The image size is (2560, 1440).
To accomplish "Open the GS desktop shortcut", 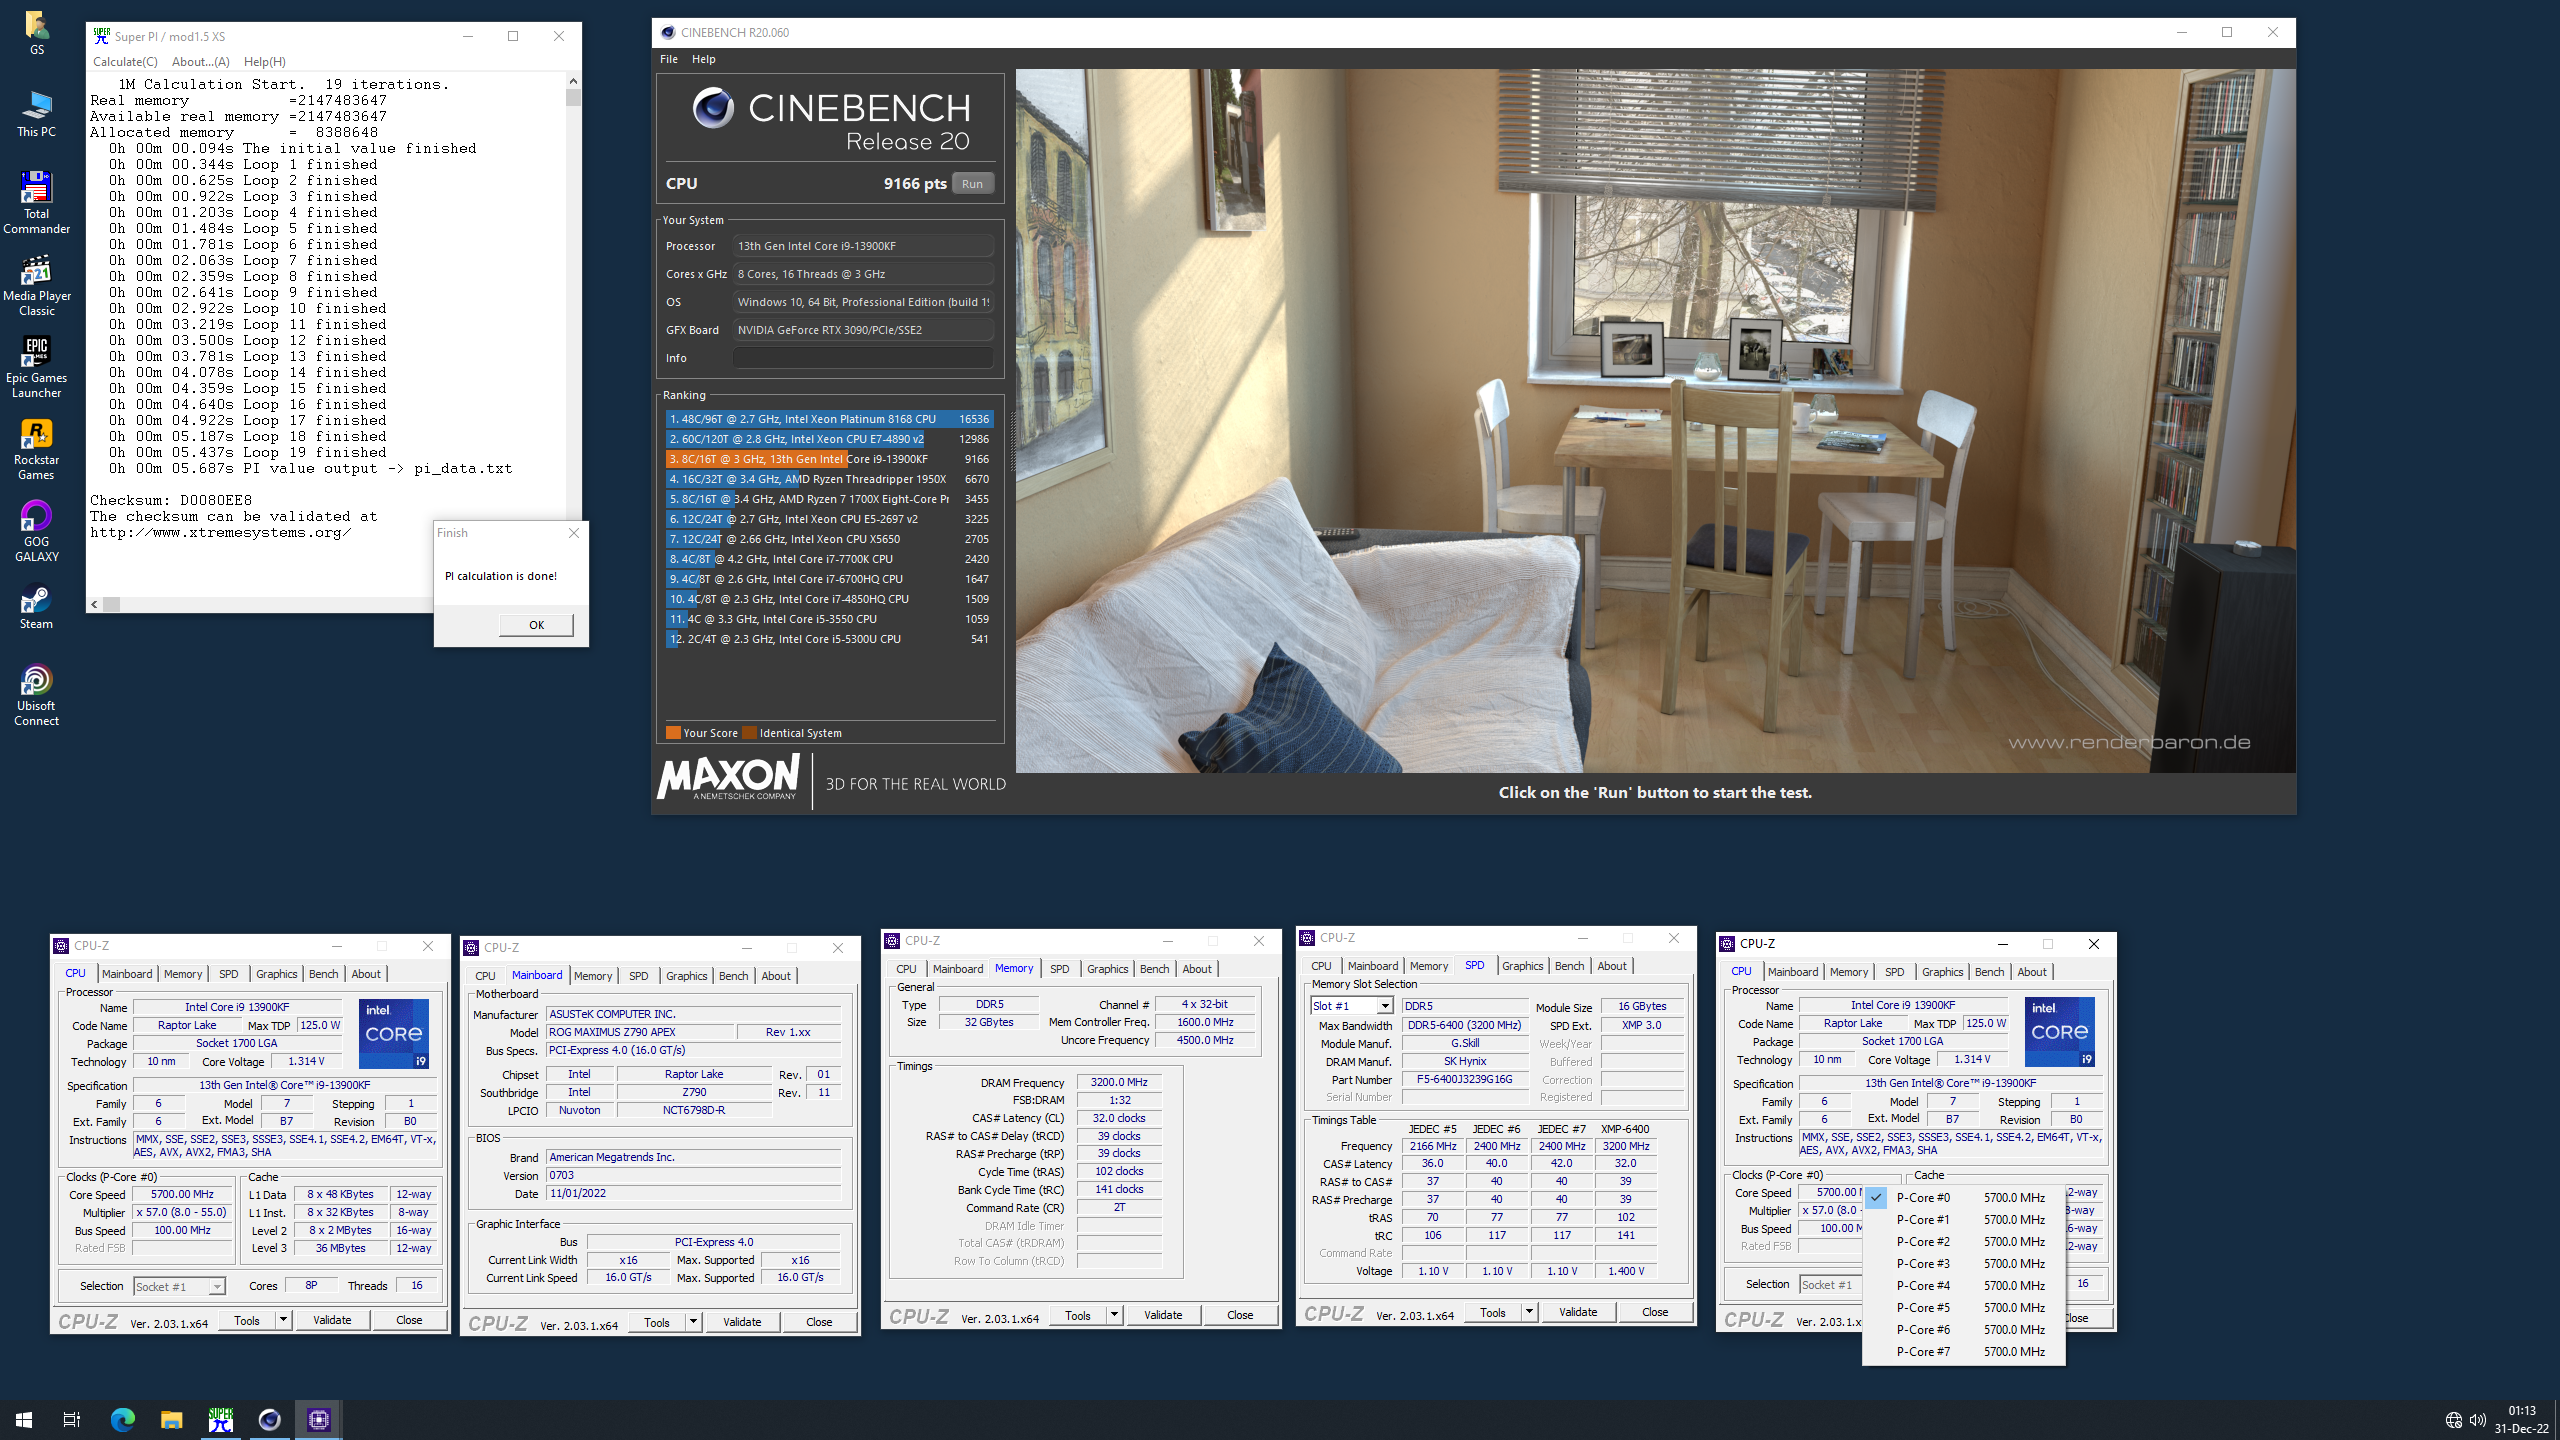I will click(36, 32).
